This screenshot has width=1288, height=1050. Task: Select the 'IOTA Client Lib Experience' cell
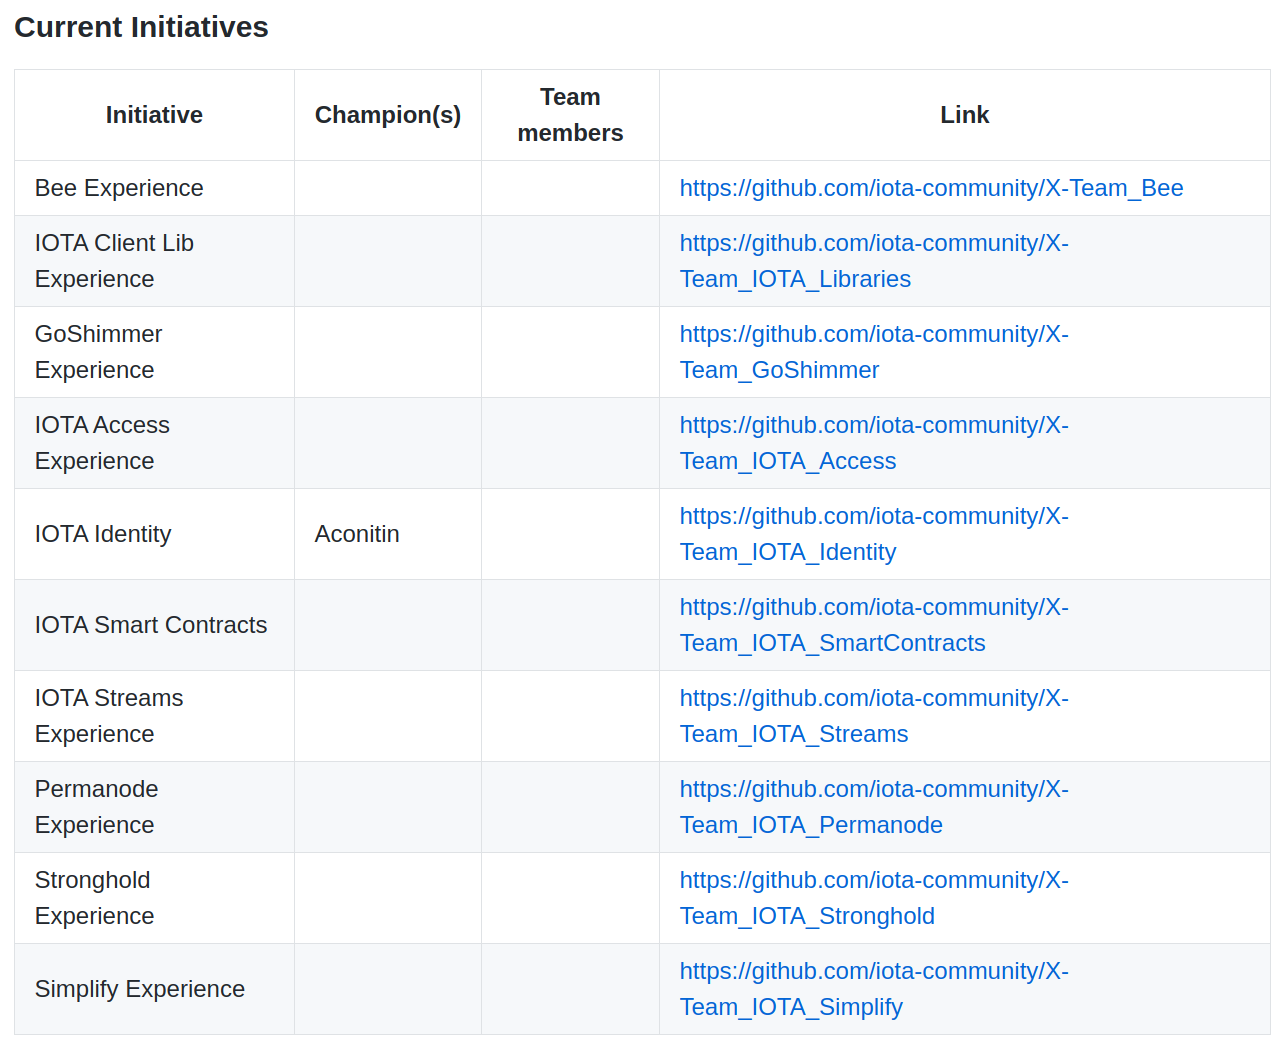click(154, 261)
